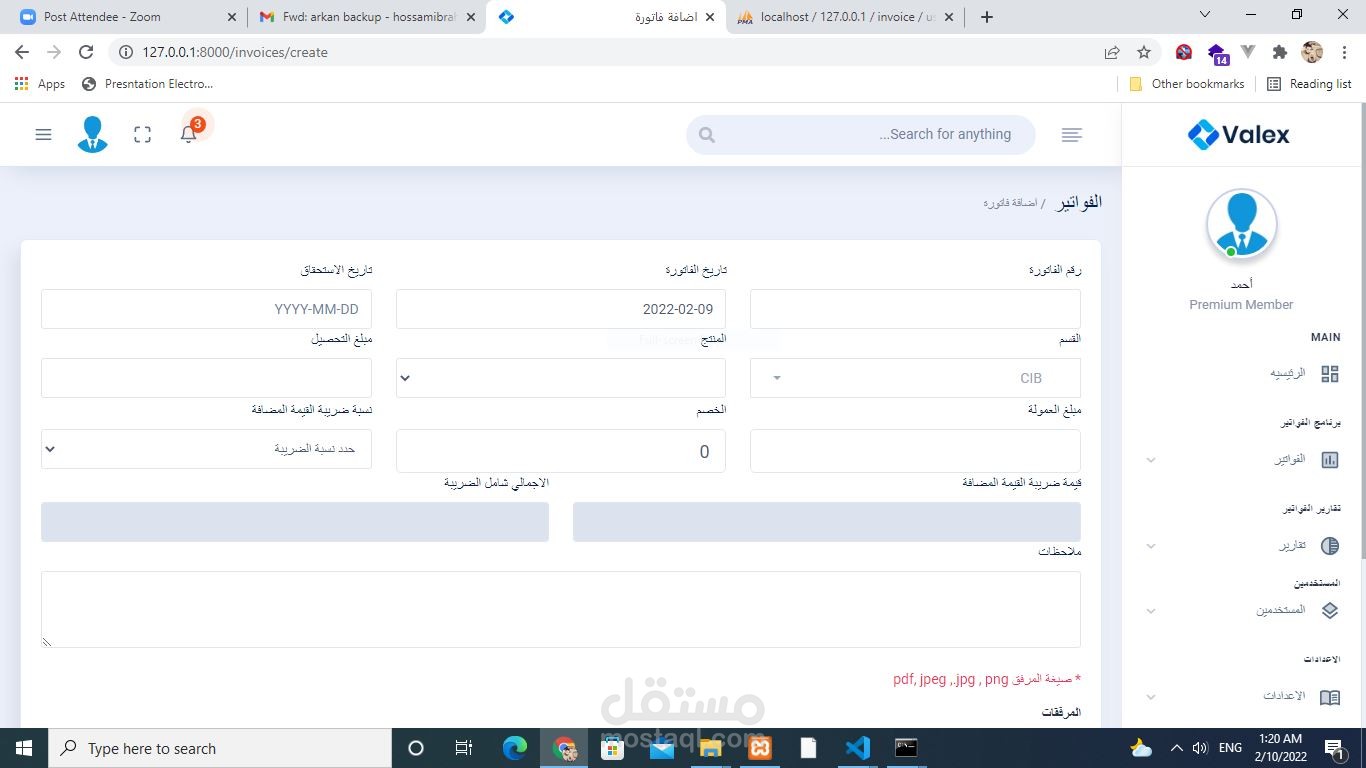Open the weather icon in system tray

[x=1140, y=747]
